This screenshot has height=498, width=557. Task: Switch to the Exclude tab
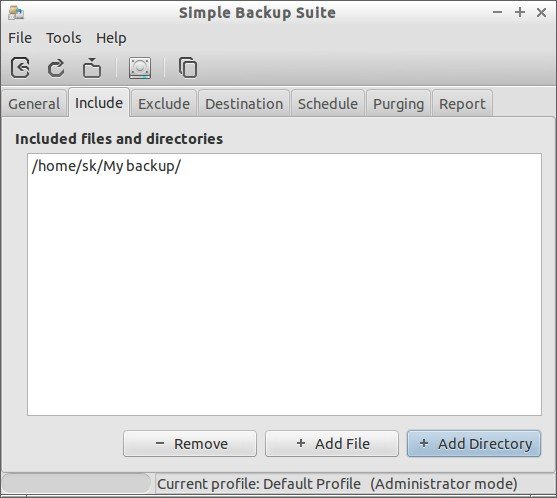coord(164,103)
